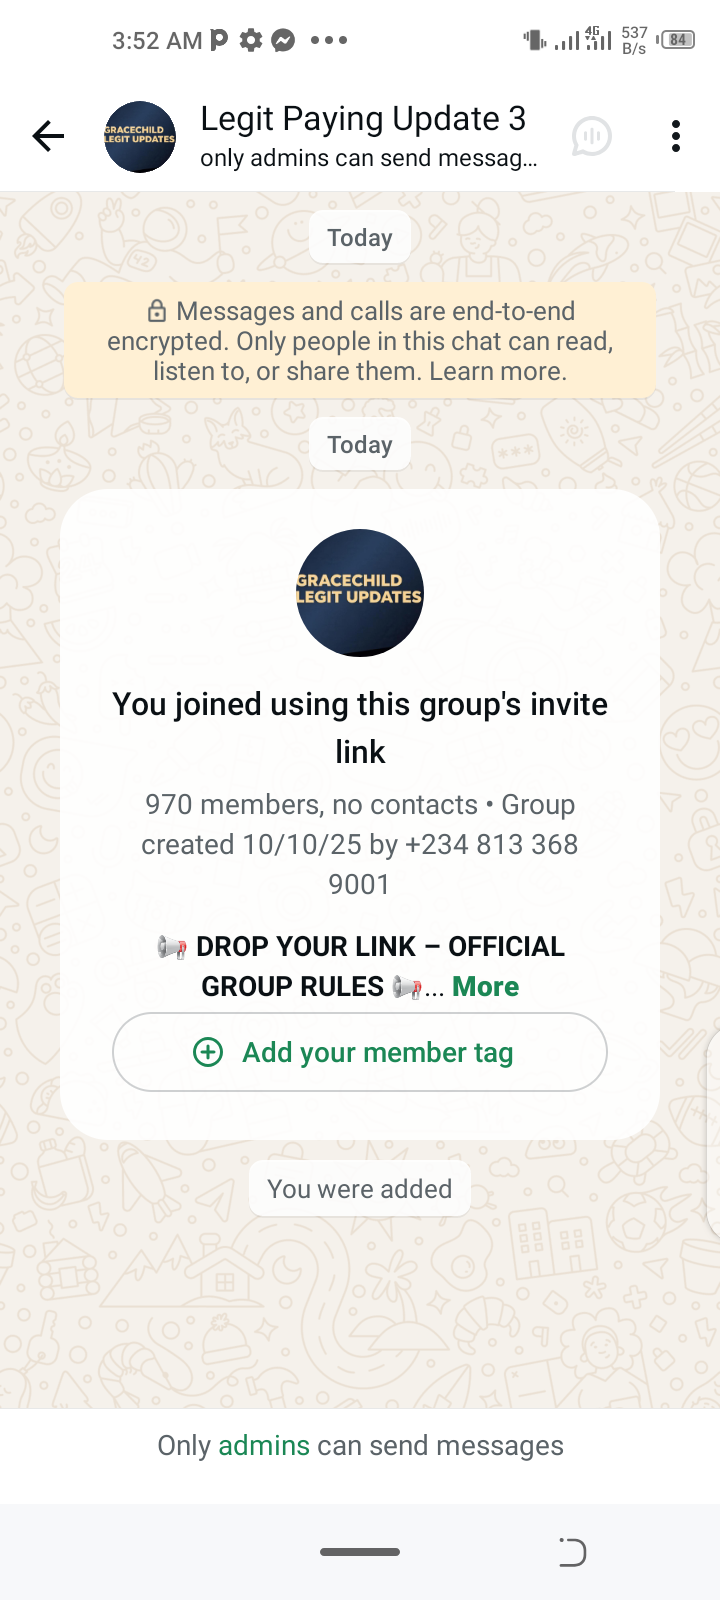
Task: Tap the megaphone emoji before DROP YOUR LINK
Action: 172,947
